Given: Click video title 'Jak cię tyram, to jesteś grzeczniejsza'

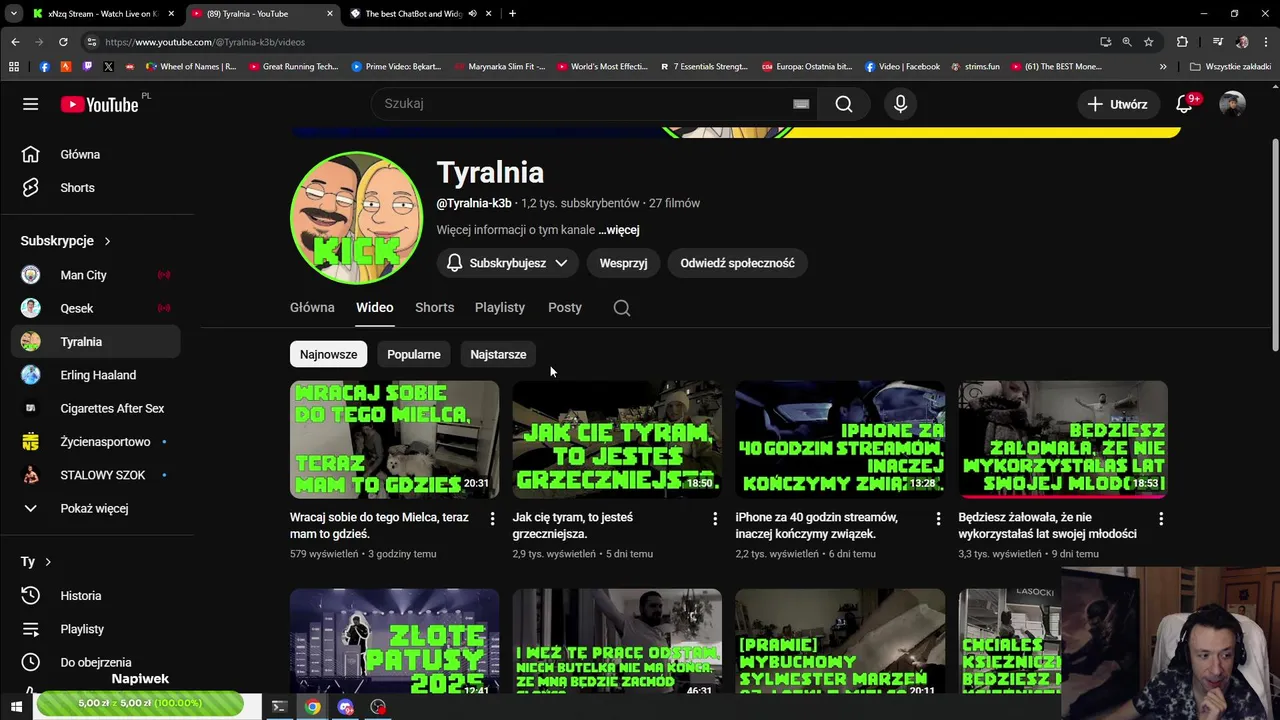Looking at the screenshot, I should coord(573,526).
